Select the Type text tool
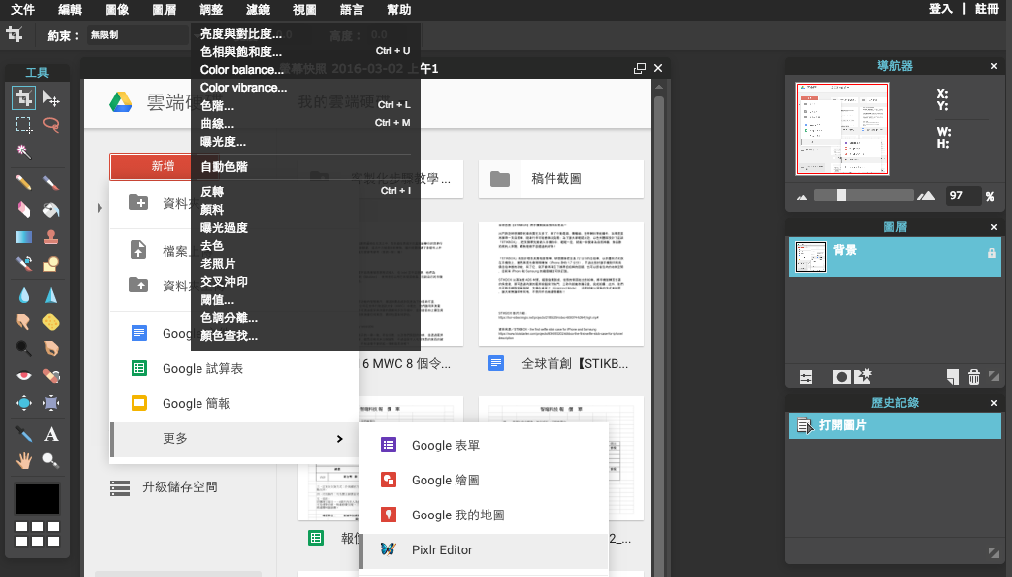The image size is (1012, 577). [51, 434]
